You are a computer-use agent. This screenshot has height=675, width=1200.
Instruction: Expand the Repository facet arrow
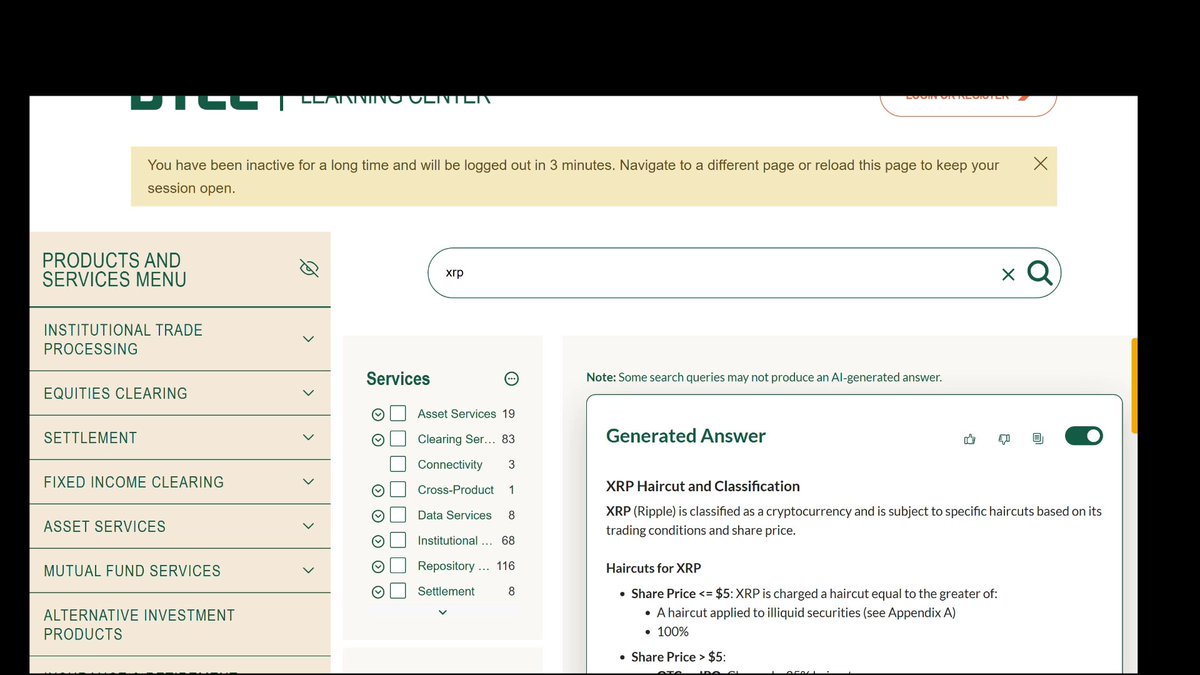pos(378,567)
